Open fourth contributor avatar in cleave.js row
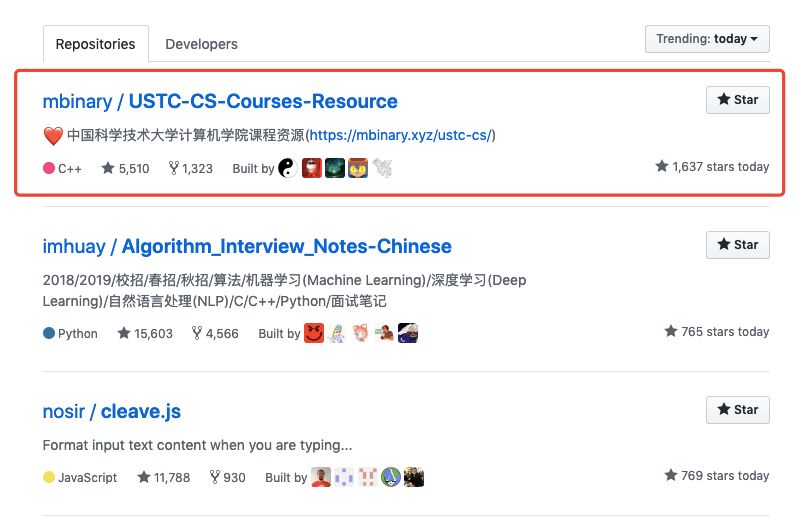 tap(391, 477)
